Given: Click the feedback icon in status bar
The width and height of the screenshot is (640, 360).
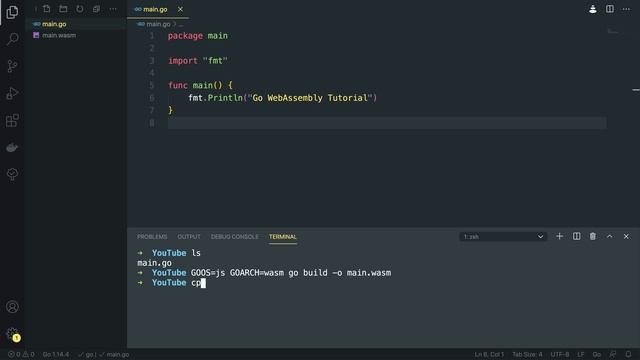Looking at the screenshot, I should [613, 354].
